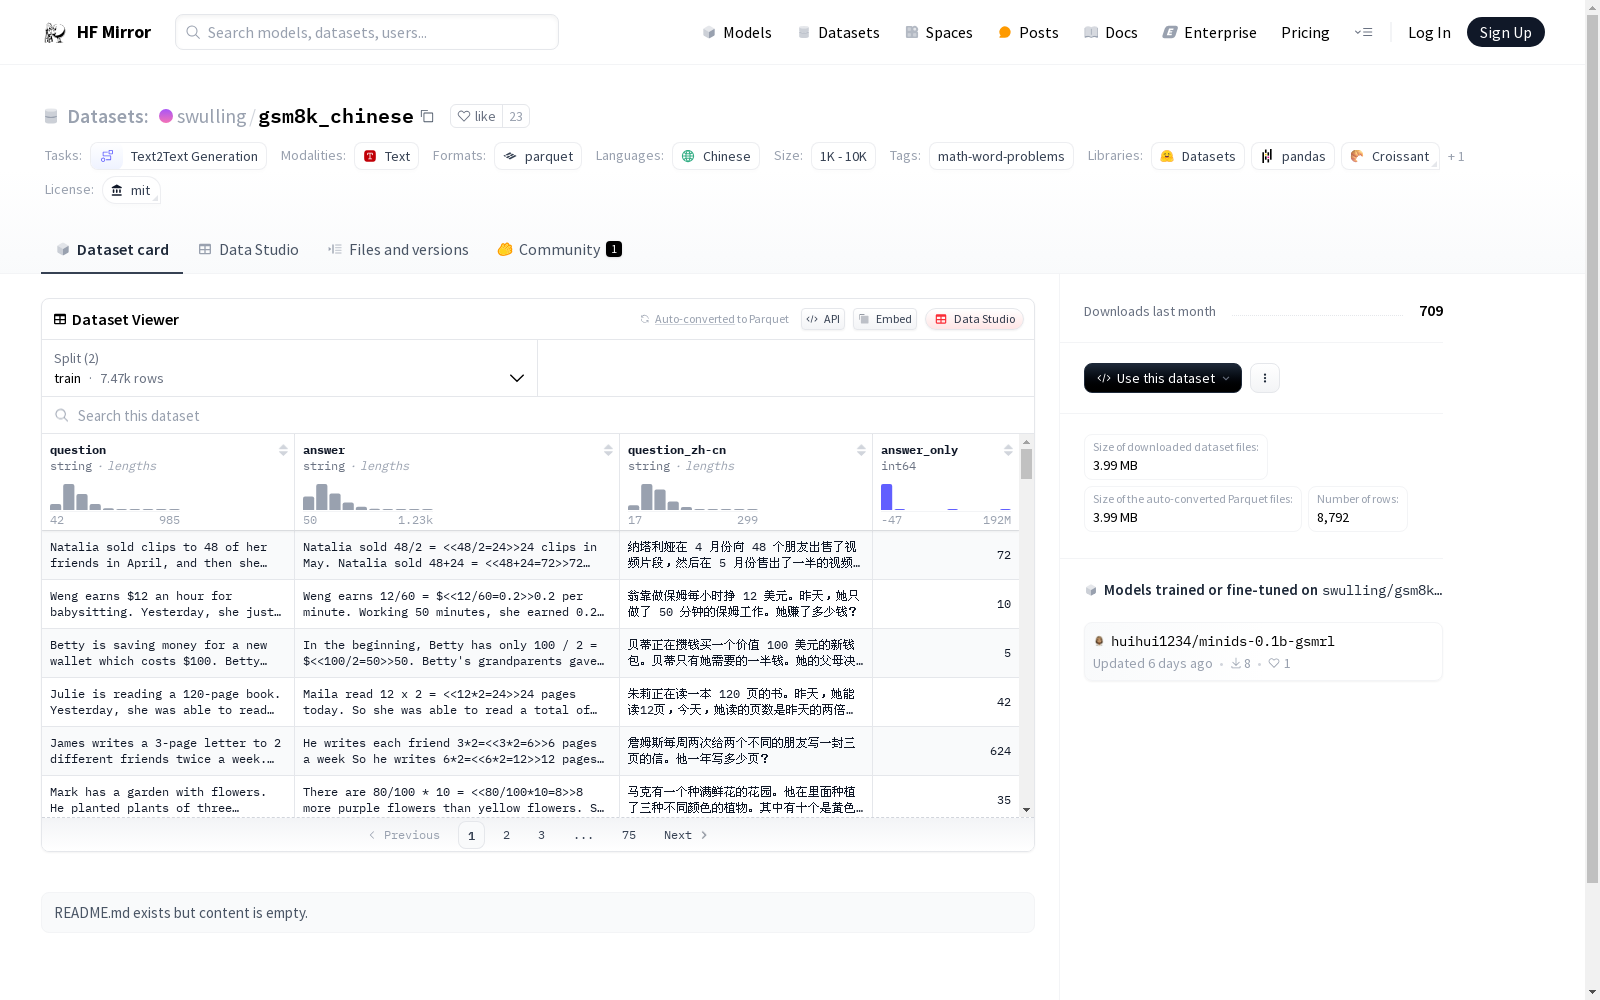Viewport: 1600px width, 1000px height.
Task: Click in the top search models field
Action: pyautogui.click(x=367, y=32)
